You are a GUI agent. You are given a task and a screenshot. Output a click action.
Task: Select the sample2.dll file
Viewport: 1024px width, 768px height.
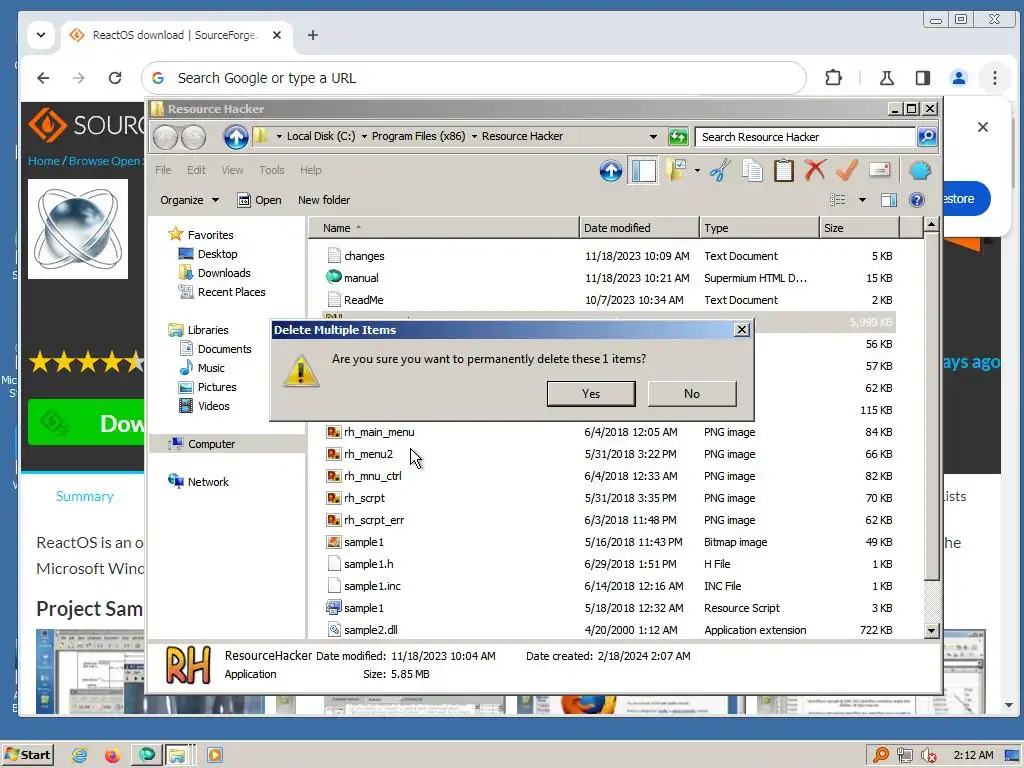(370, 630)
